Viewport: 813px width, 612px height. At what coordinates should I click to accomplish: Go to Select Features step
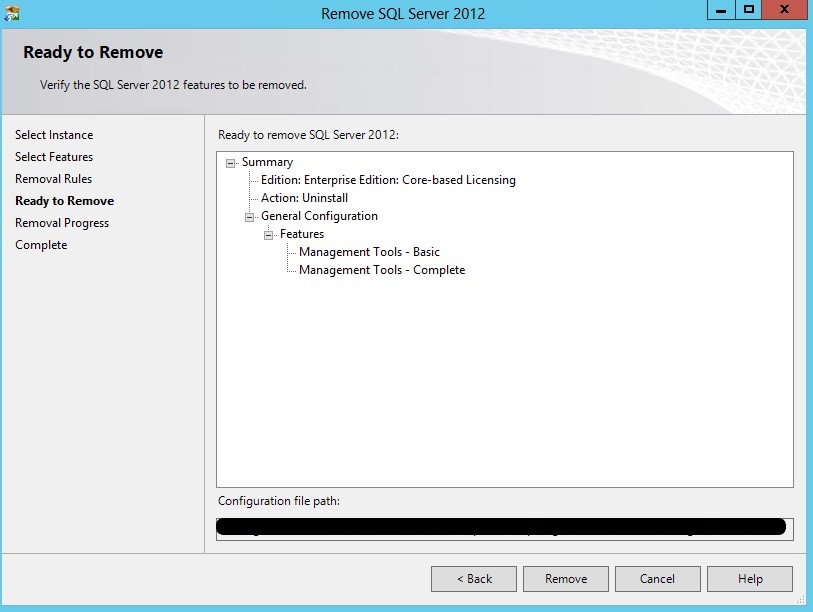click(54, 157)
